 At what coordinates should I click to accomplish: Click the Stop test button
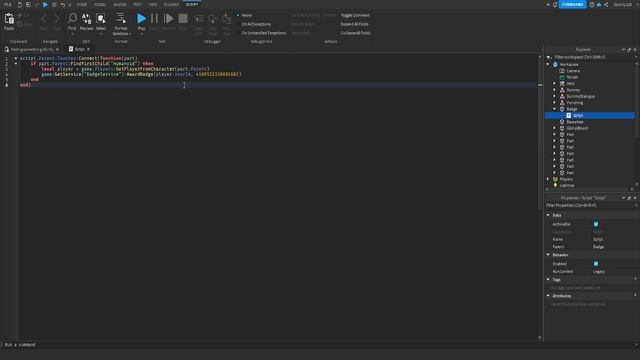click(x=183, y=18)
